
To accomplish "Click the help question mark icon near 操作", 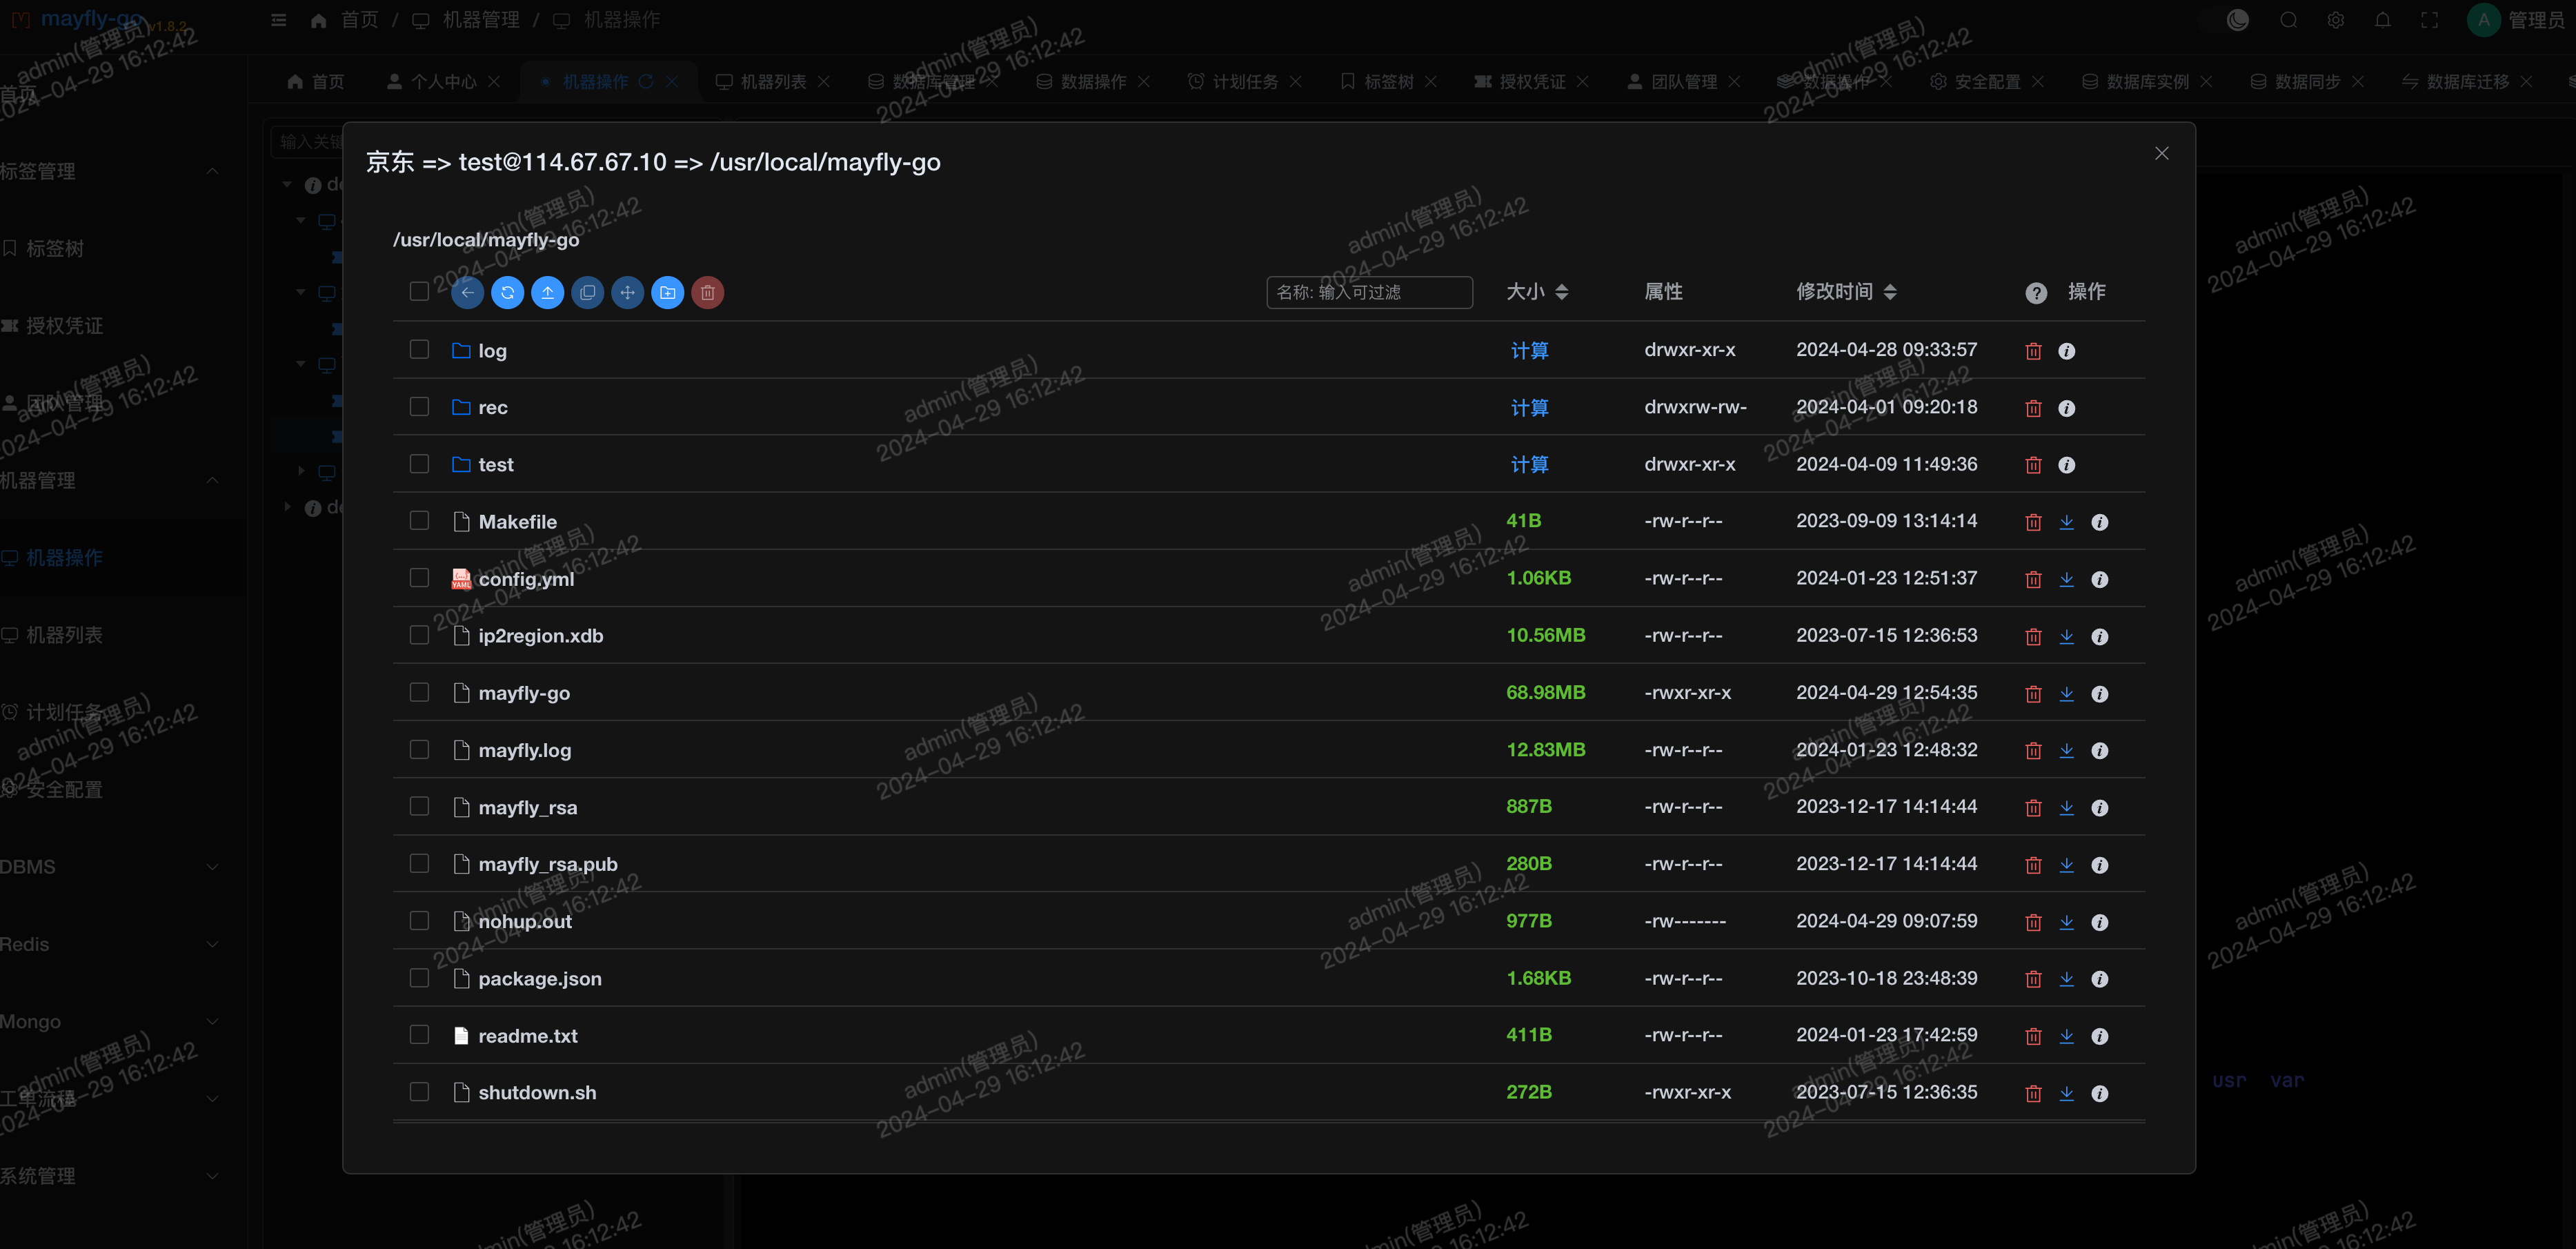I will [2036, 292].
